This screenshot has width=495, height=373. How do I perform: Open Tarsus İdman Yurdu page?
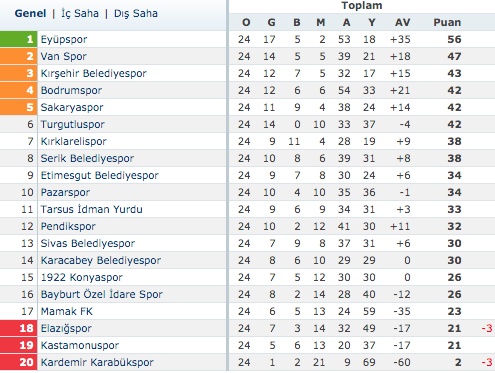coord(92,209)
